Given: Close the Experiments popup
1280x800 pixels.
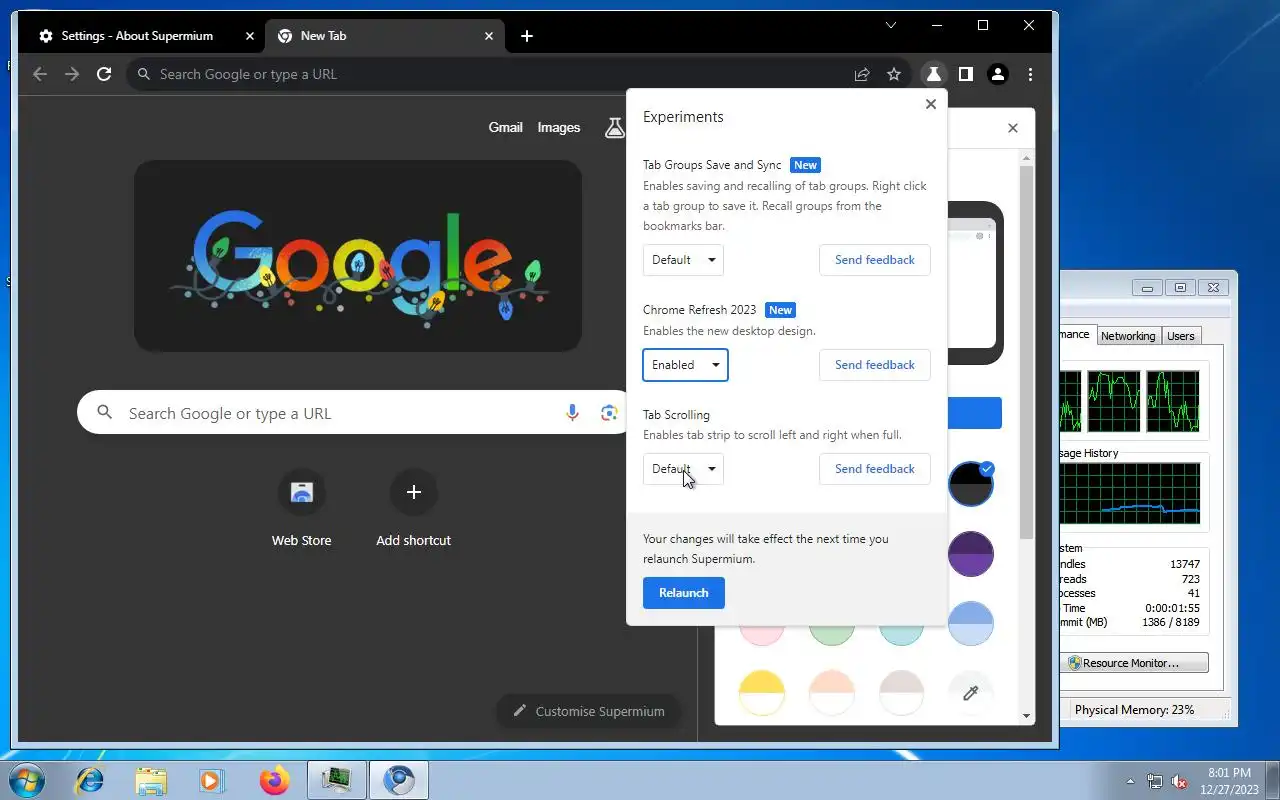Looking at the screenshot, I should (931, 104).
